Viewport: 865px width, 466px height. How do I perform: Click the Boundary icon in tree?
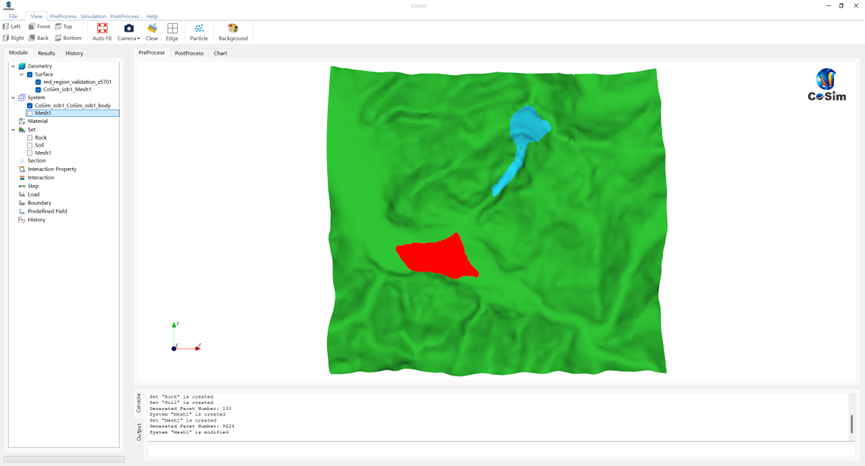coord(22,203)
